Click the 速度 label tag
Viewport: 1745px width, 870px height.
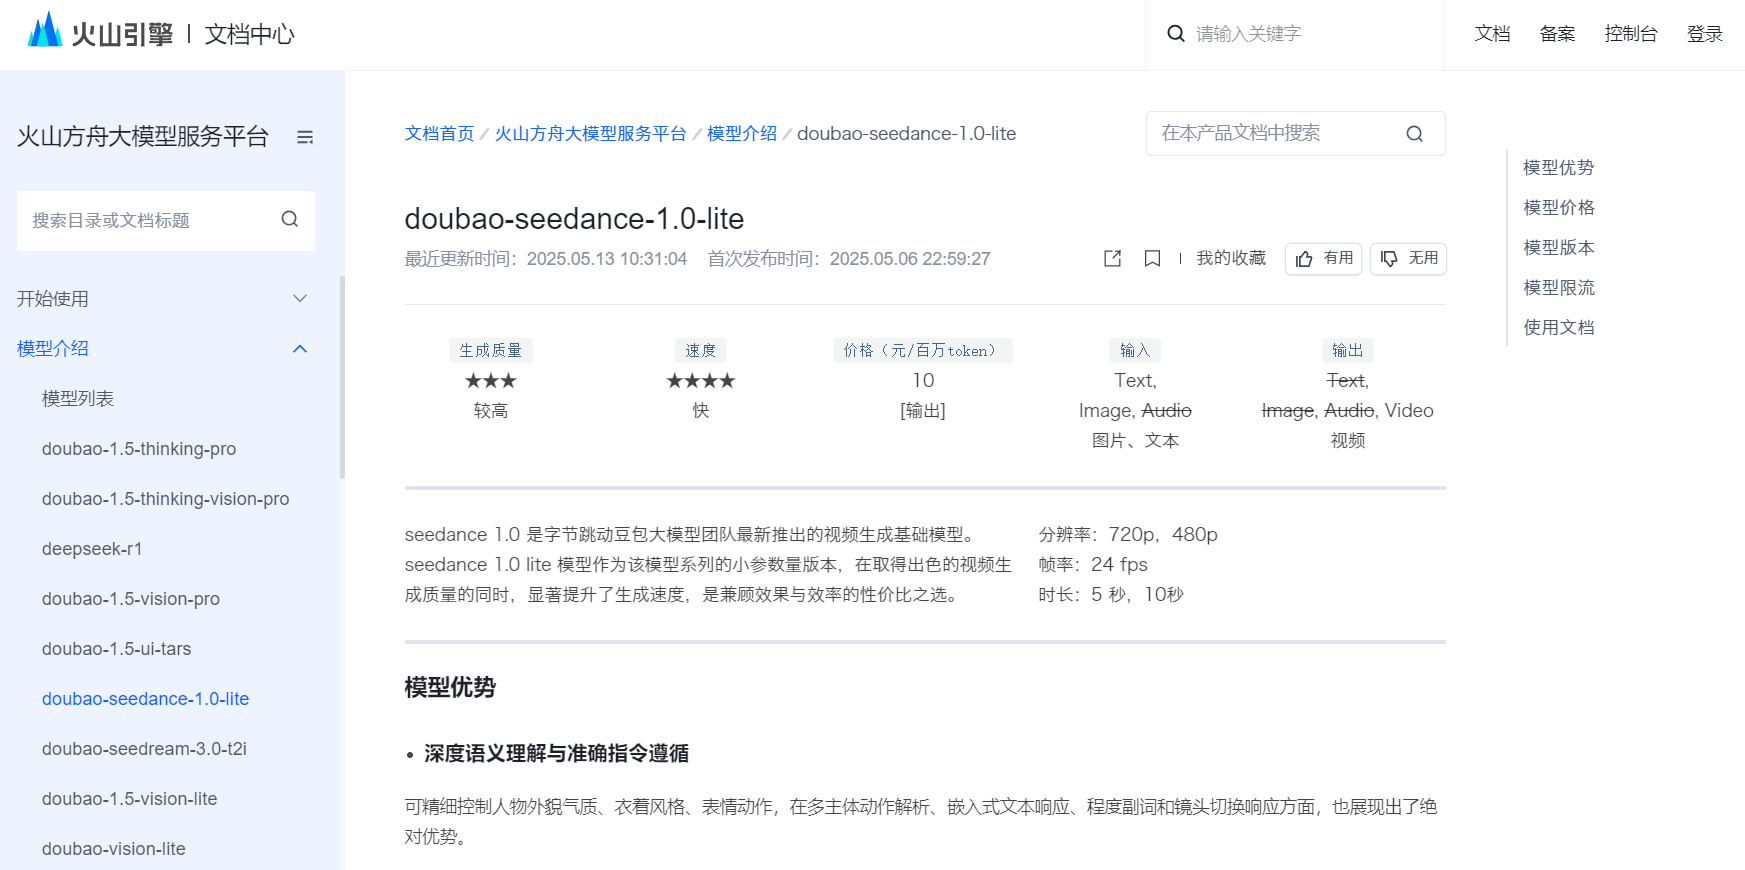(700, 350)
